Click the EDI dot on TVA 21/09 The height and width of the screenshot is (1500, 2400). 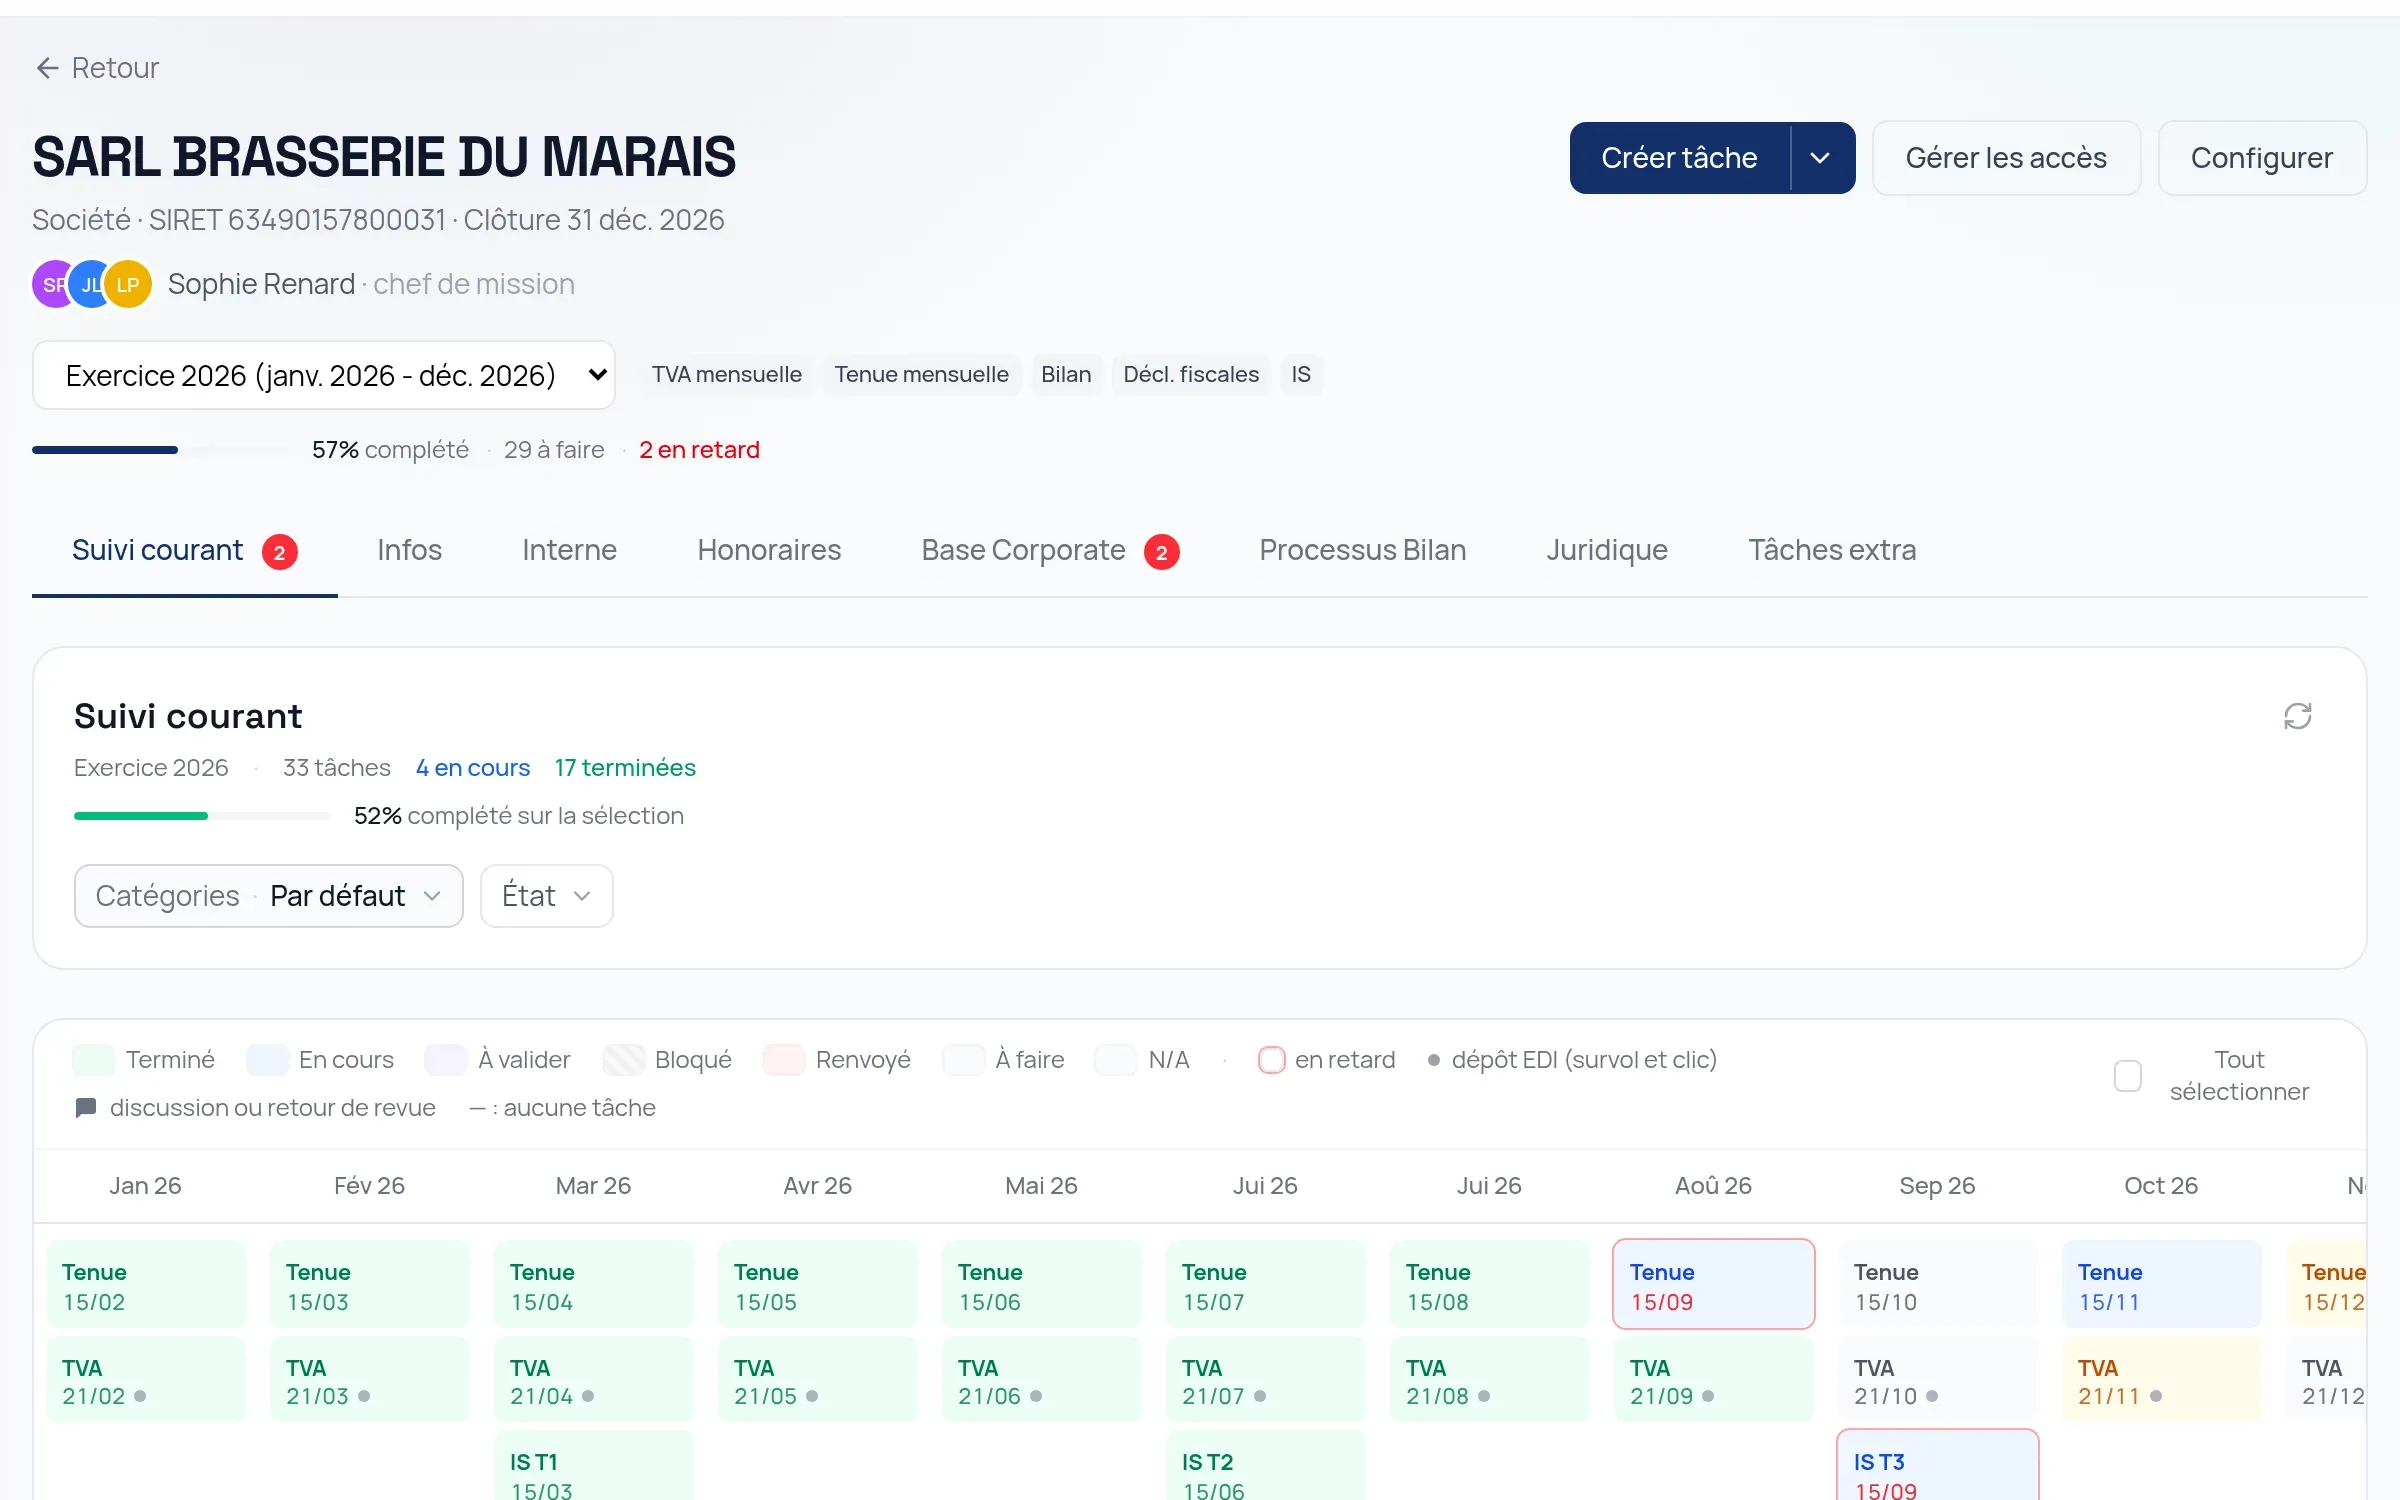point(1708,1396)
